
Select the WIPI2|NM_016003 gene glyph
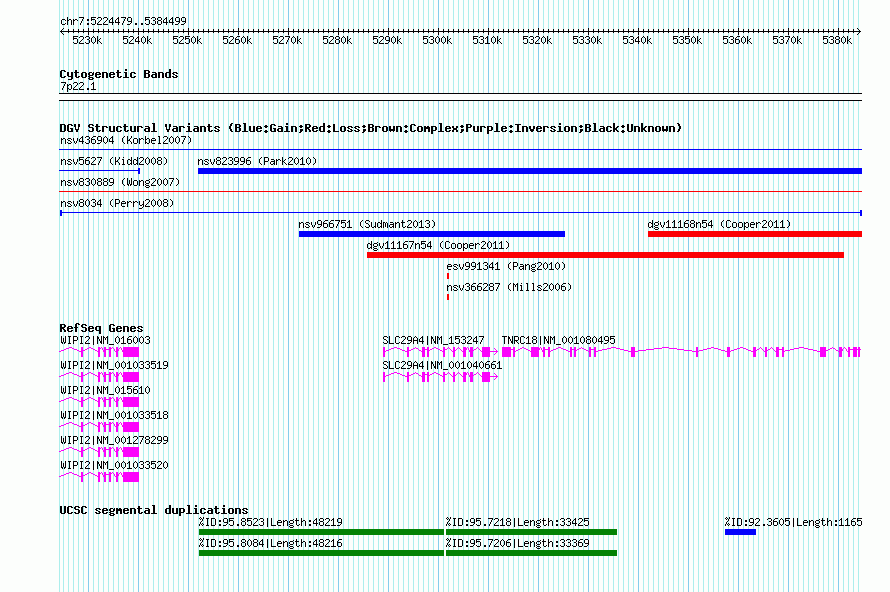point(99,352)
